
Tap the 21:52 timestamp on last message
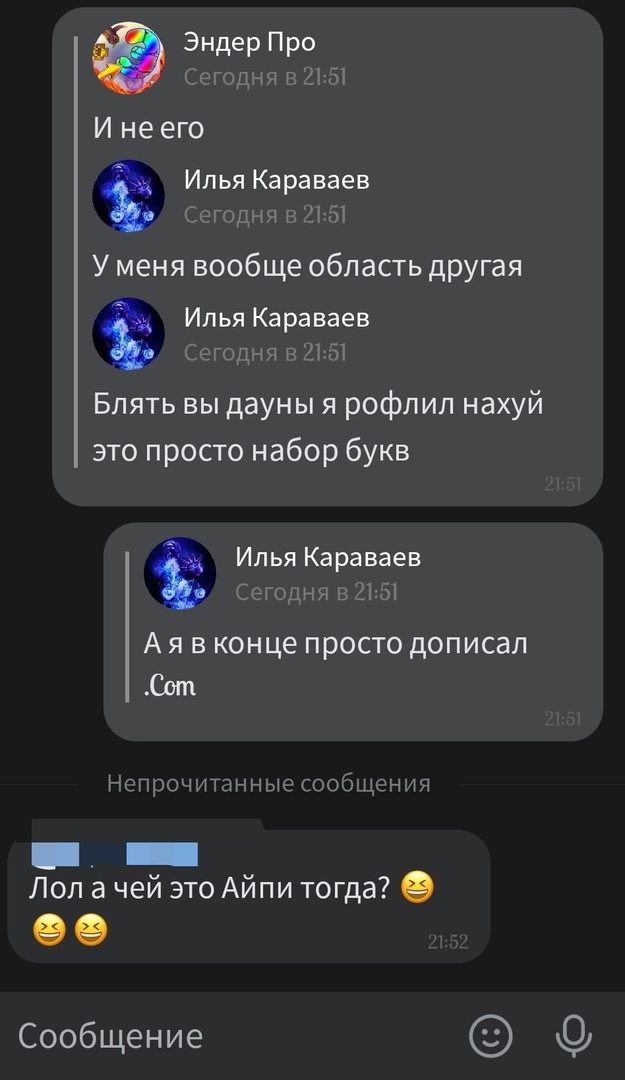point(448,942)
